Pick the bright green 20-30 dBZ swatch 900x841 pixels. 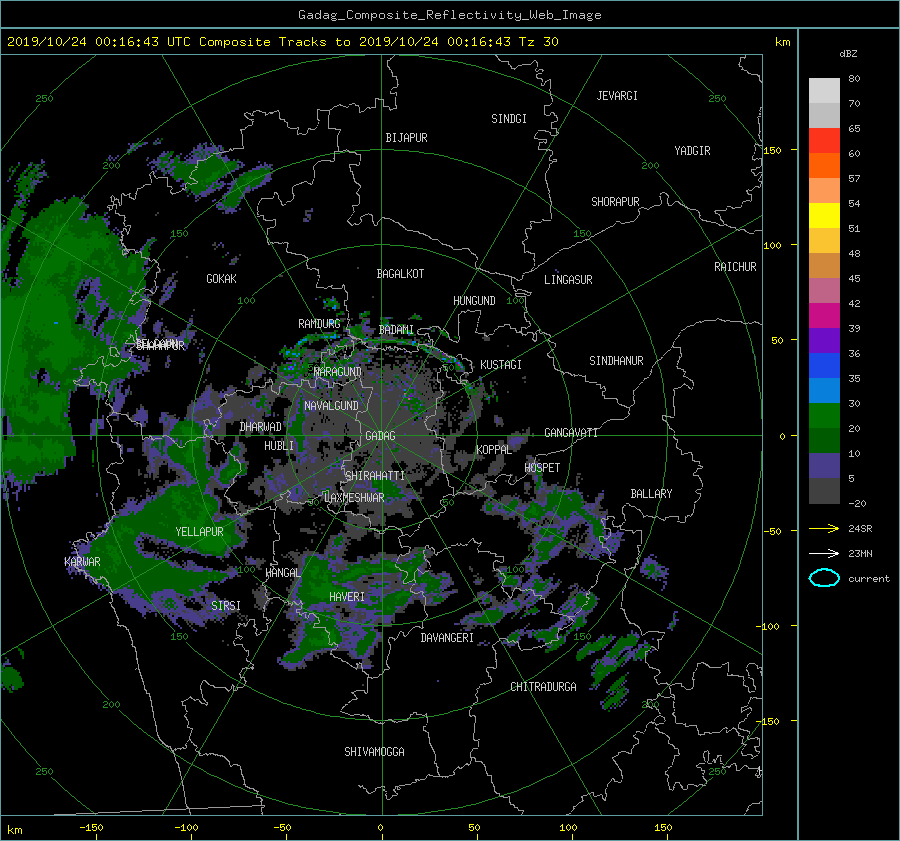tap(824, 416)
